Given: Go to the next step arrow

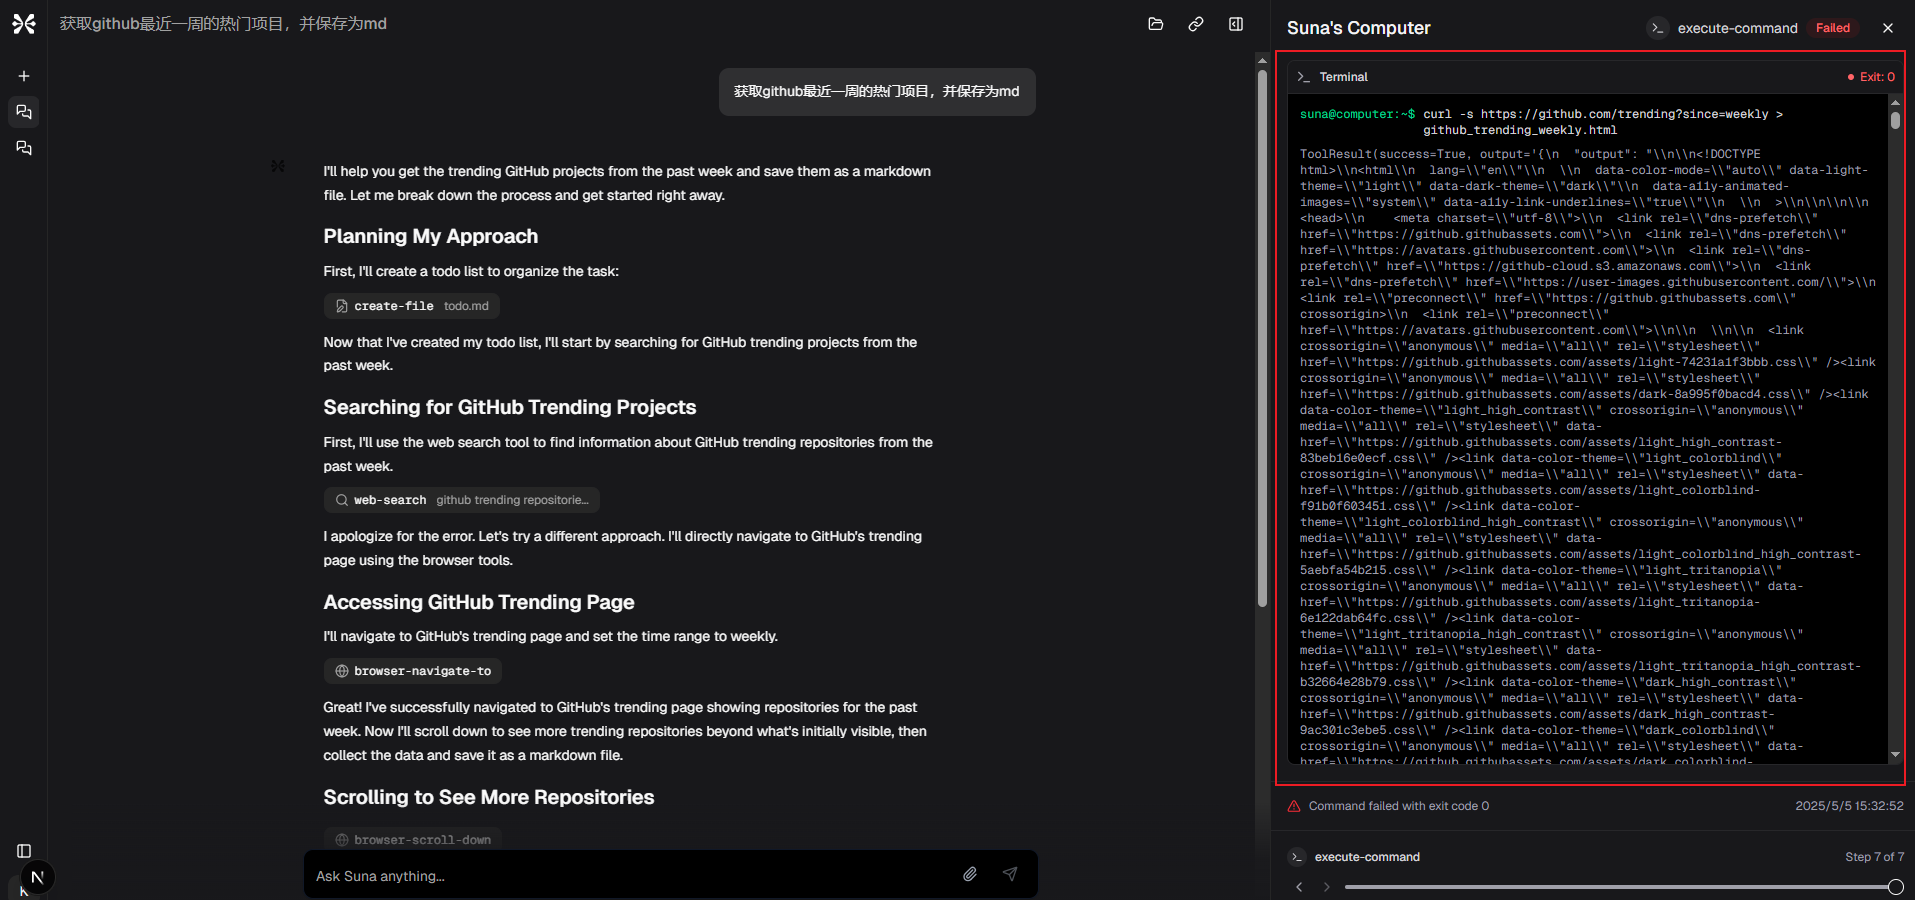Looking at the screenshot, I should (x=1327, y=887).
